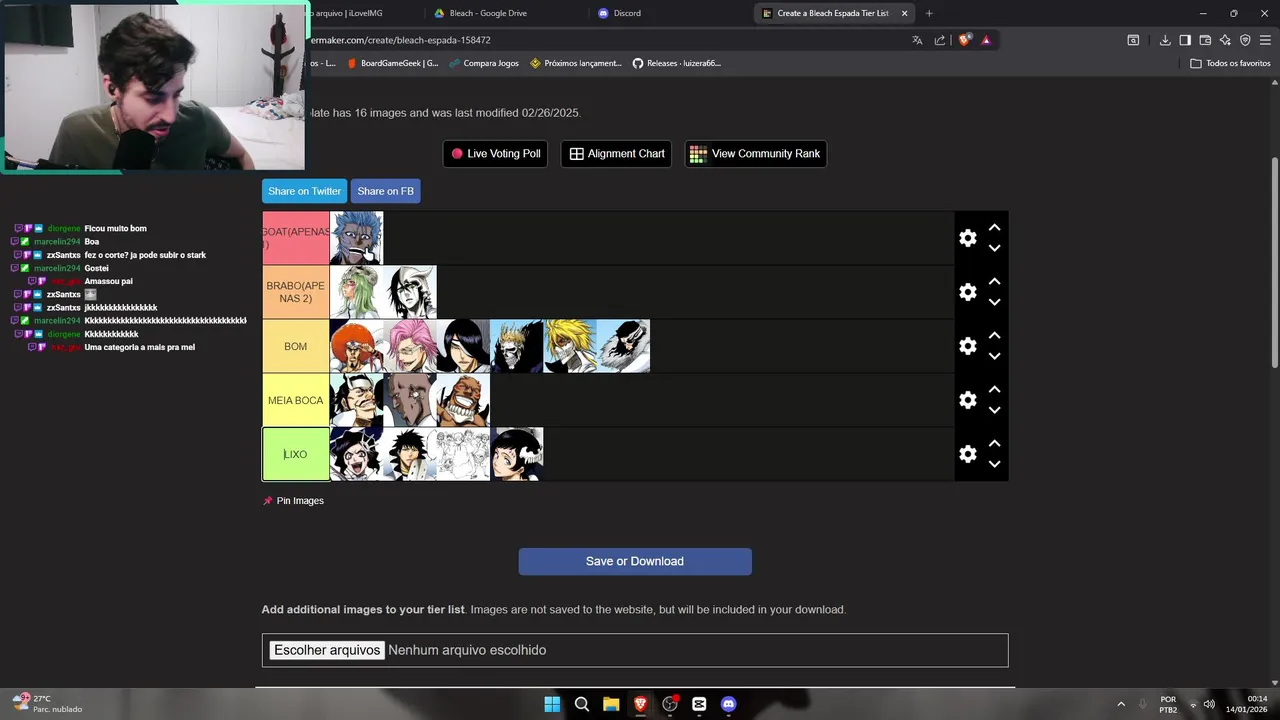Toggle browser sidebar panel icon
This screenshot has width=1280, height=720.
coord(1185,40)
